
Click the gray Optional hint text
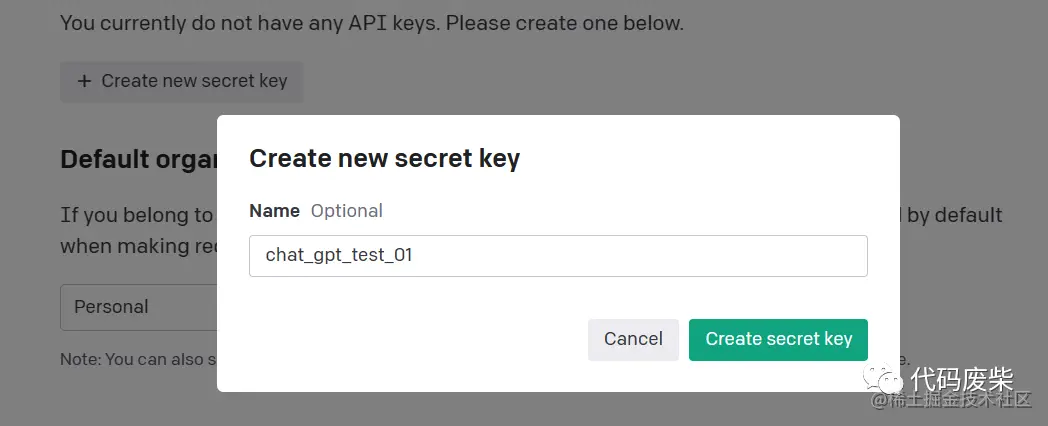[x=347, y=211]
